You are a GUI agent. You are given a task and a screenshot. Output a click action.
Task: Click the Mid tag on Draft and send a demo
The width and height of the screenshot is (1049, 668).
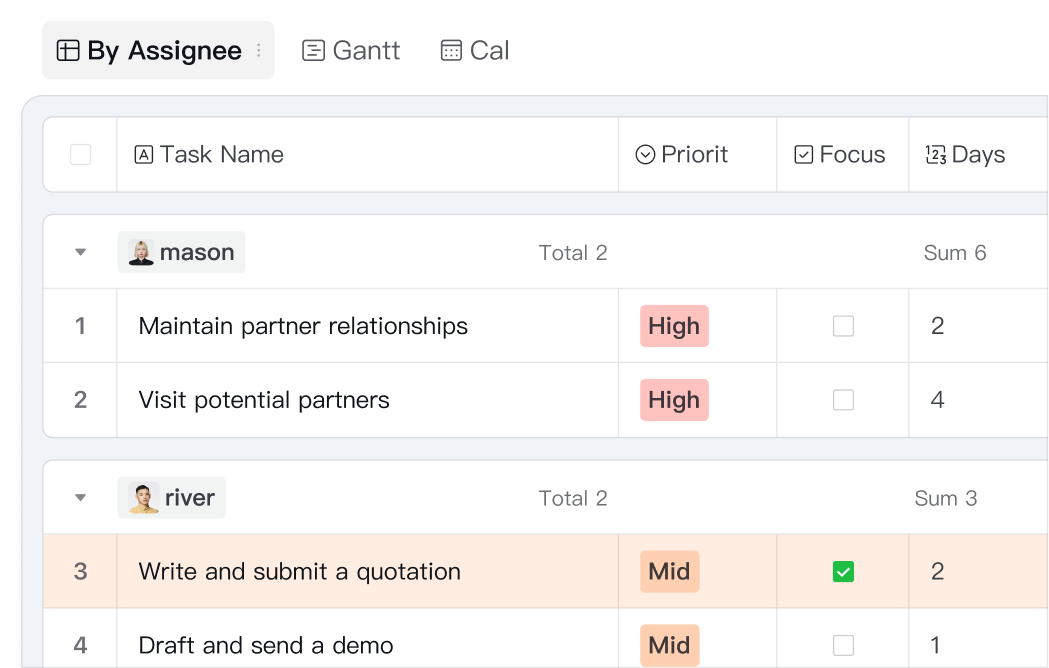pos(669,645)
